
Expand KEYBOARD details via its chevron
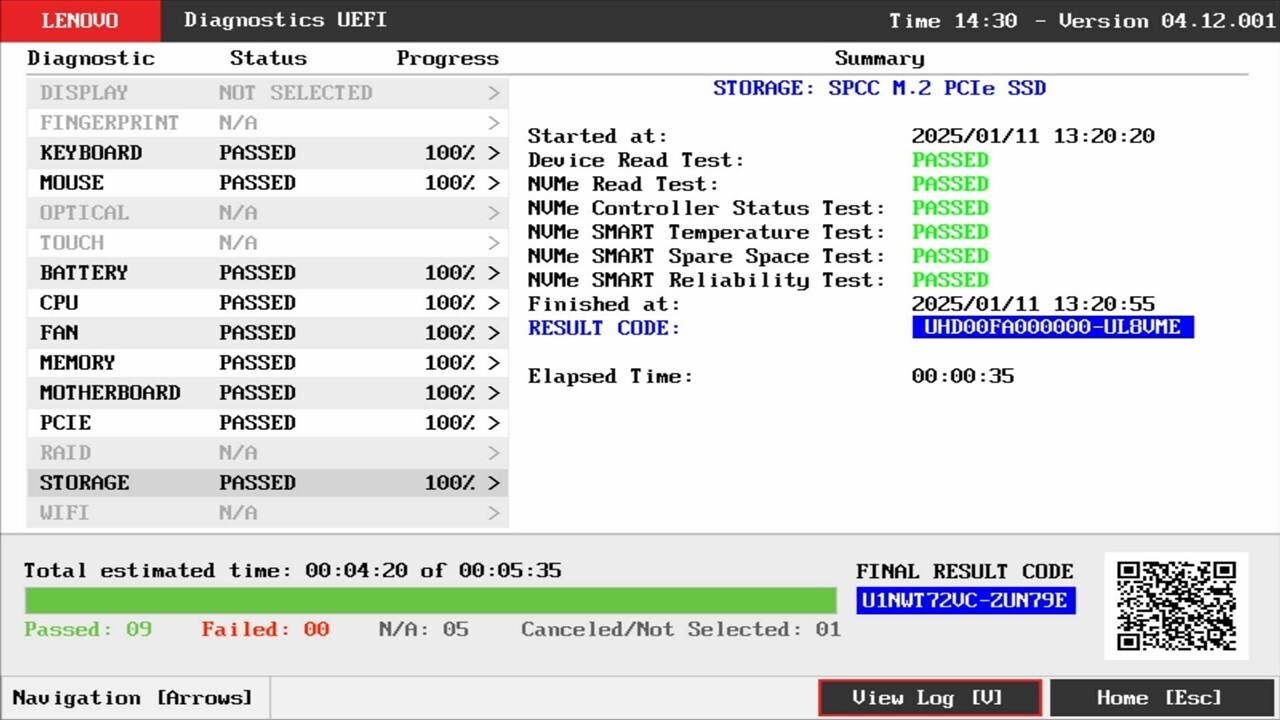point(494,153)
